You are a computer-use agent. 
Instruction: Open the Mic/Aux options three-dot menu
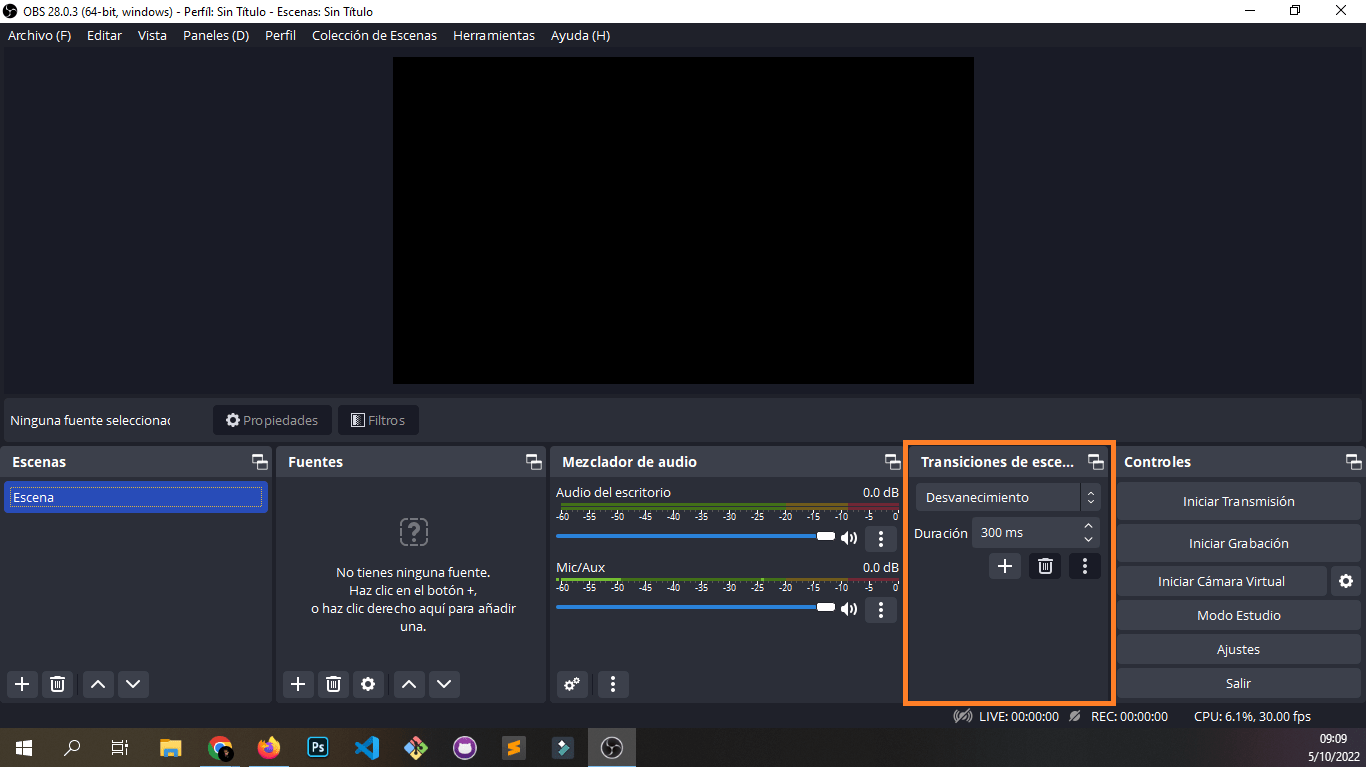click(x=880, y=609)
